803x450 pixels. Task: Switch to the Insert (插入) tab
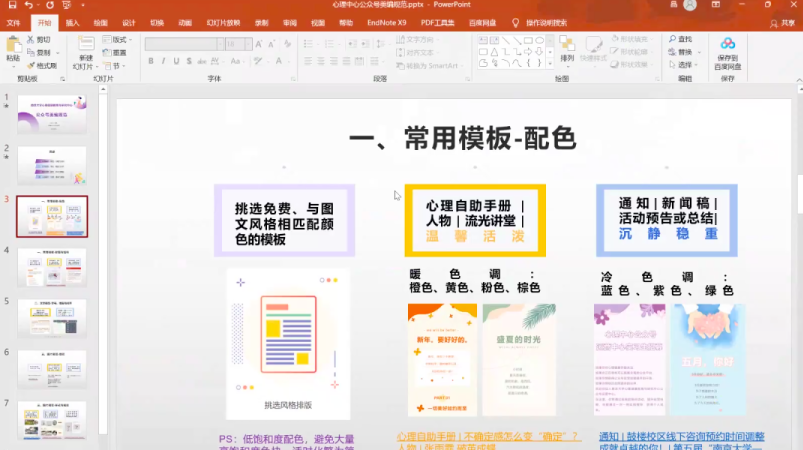tap(73, 23)
